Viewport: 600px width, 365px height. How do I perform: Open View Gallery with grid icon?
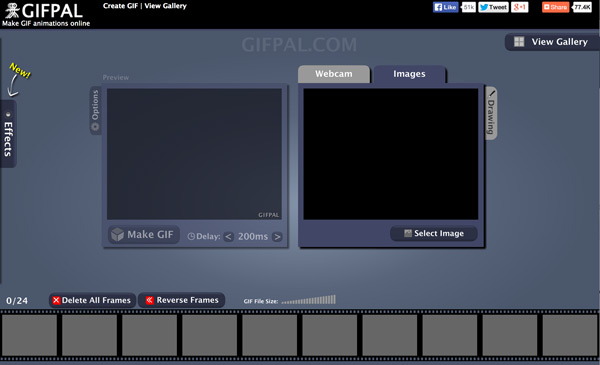coord(552,42)
